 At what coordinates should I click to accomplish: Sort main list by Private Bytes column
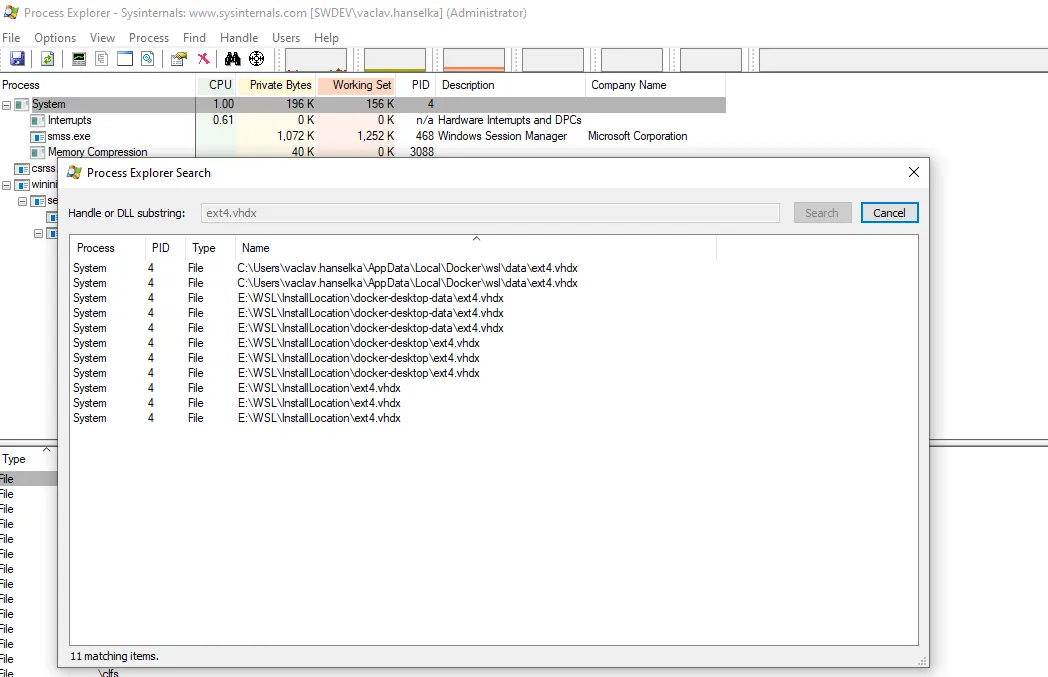point(277,85)
